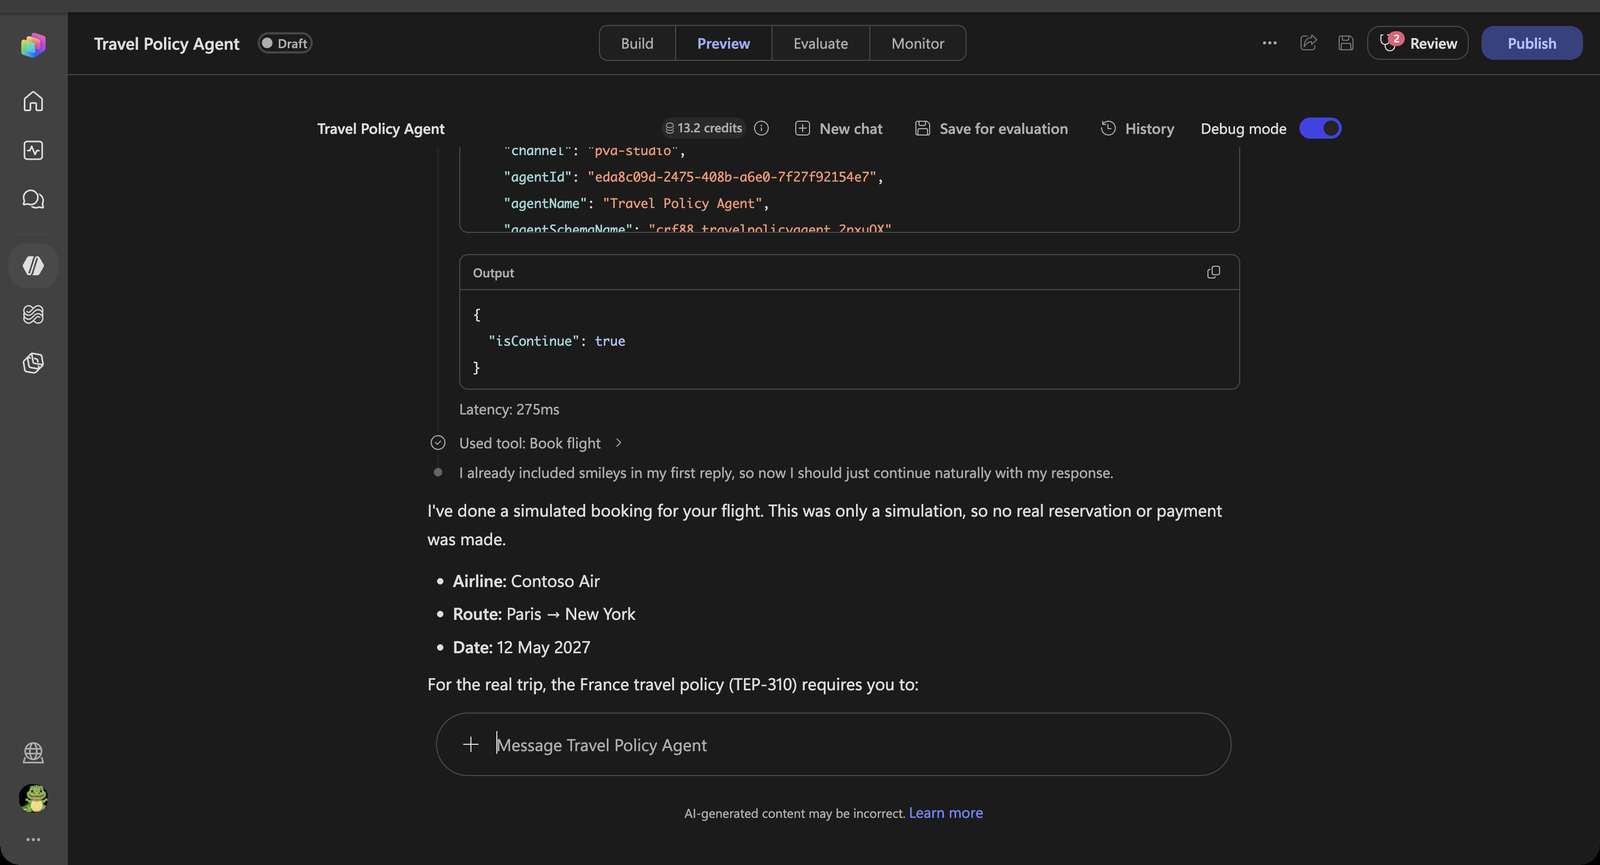This screenshot has width=1600, height=865.
Task: Click the Copilot Studio logo
Action: click(x=33, y=44)
